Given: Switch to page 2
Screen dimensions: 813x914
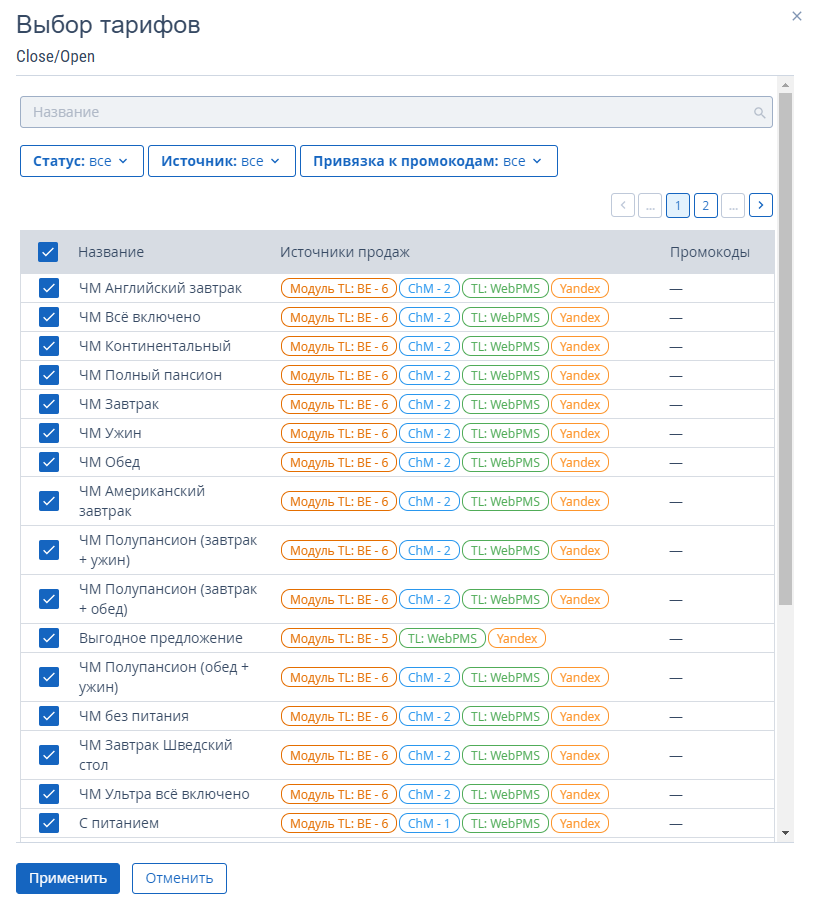Looking at the screenshot, I should [705, 205].
